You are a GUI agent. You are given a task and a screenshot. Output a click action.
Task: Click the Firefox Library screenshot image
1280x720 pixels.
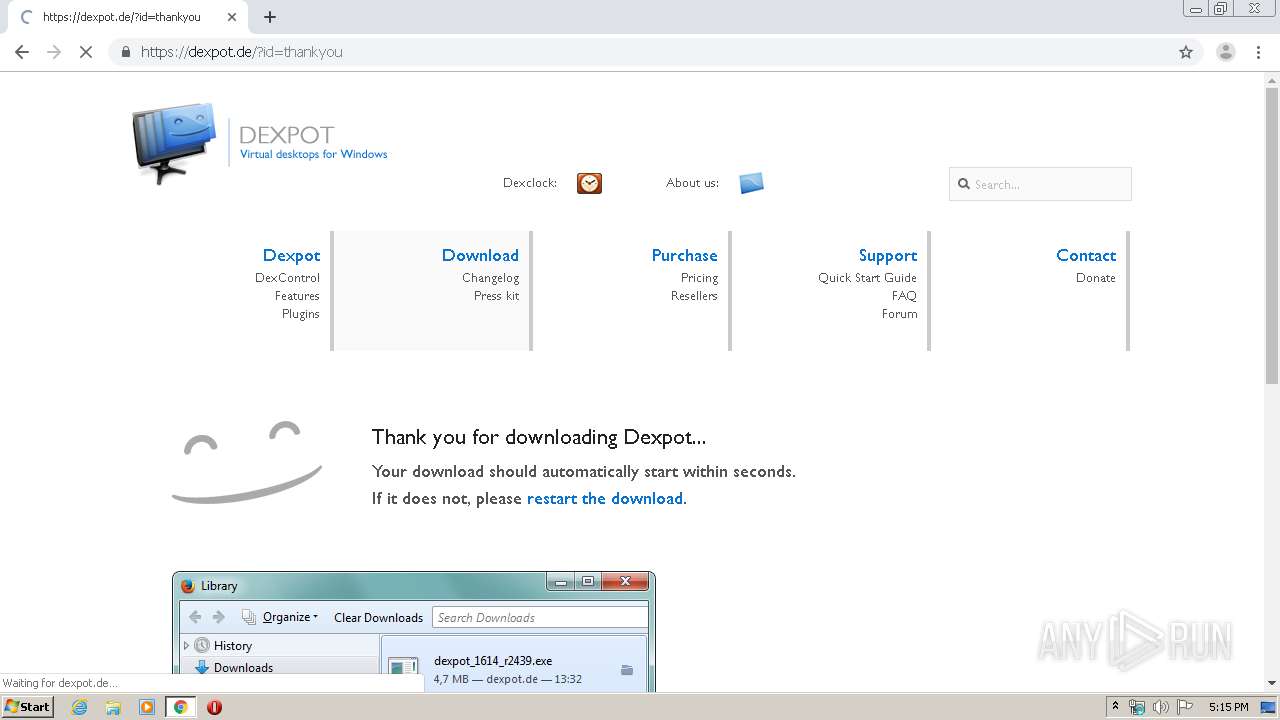414,631
